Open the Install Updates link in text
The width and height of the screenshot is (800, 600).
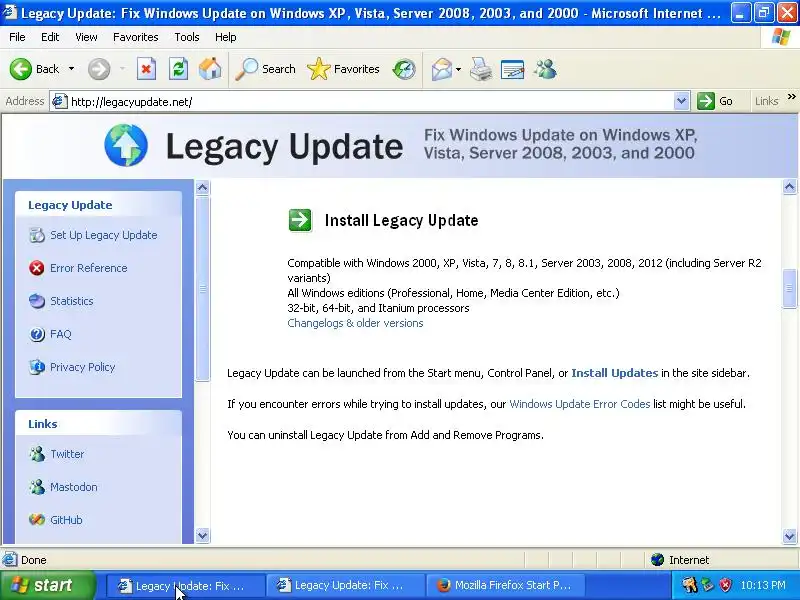(614, 373)
